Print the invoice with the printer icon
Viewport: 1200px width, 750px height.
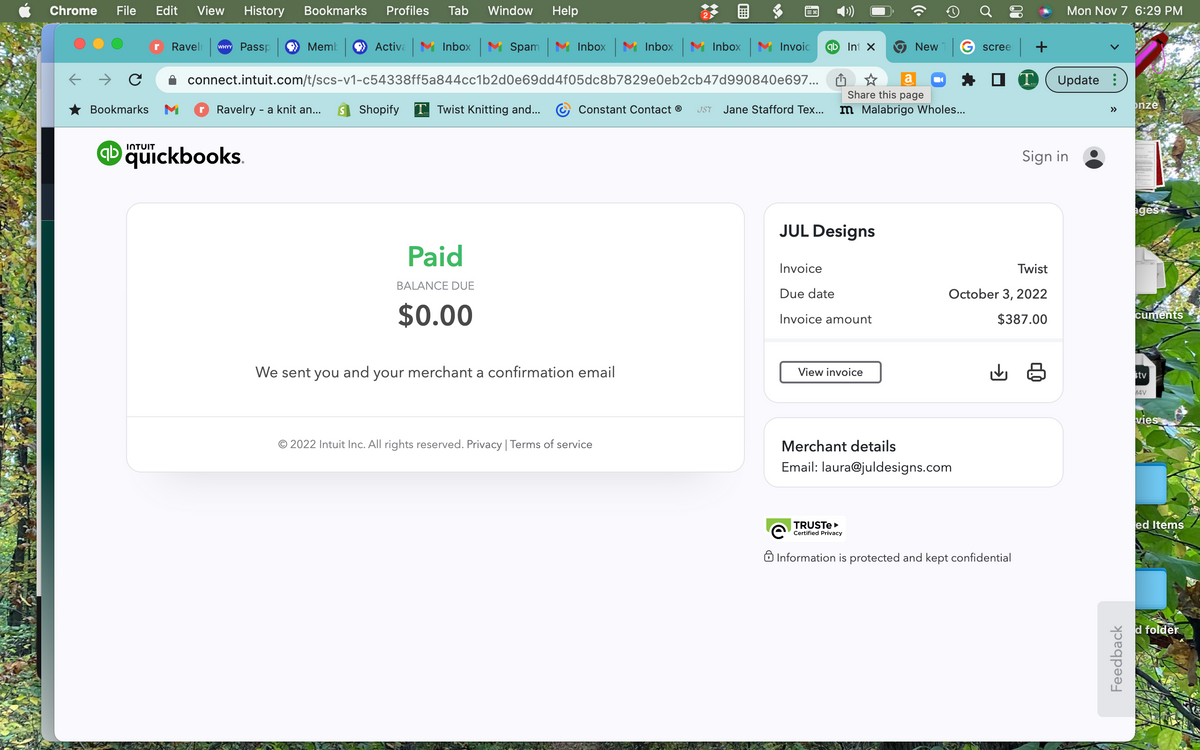click(1036, 373)
